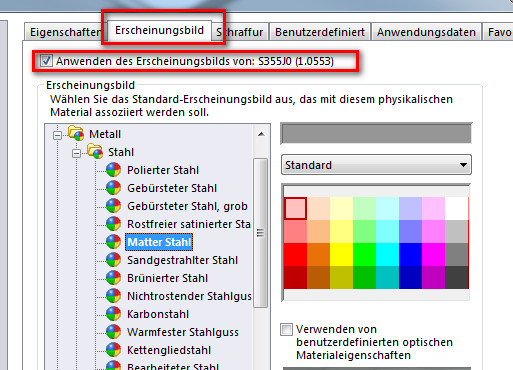Viewport: 513px width, 370px height.
Task: Open the partially visible Favoriten tab
Action: (x=498, y=32)
